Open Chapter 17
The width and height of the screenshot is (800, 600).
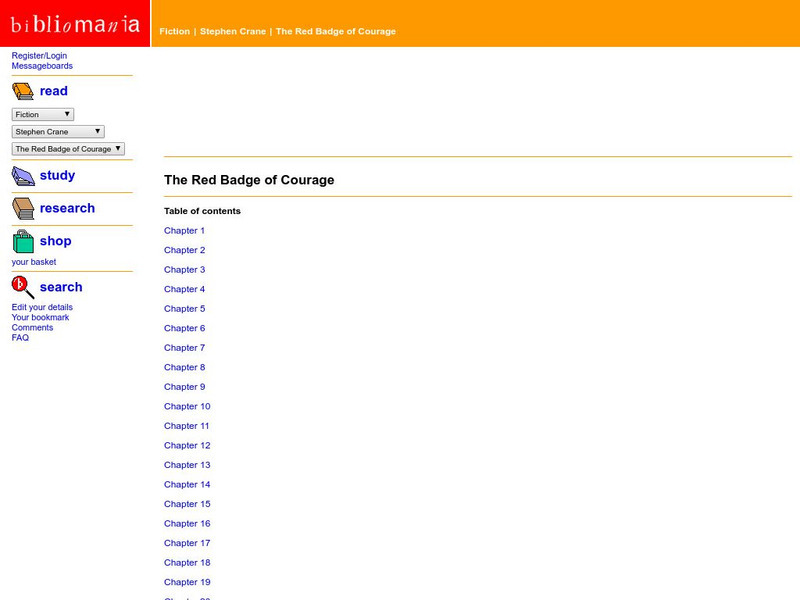(x=187, y=543)
